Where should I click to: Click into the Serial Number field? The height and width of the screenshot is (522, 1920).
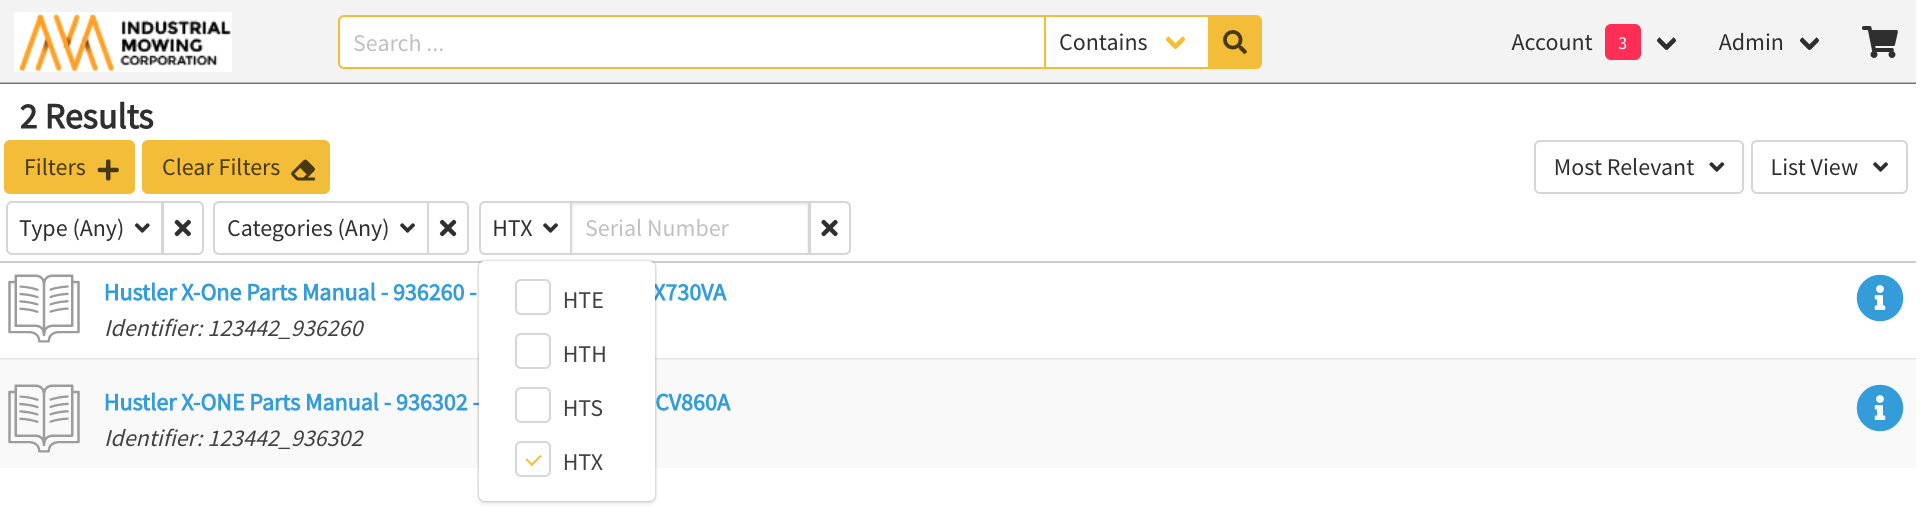pos(689,228)
